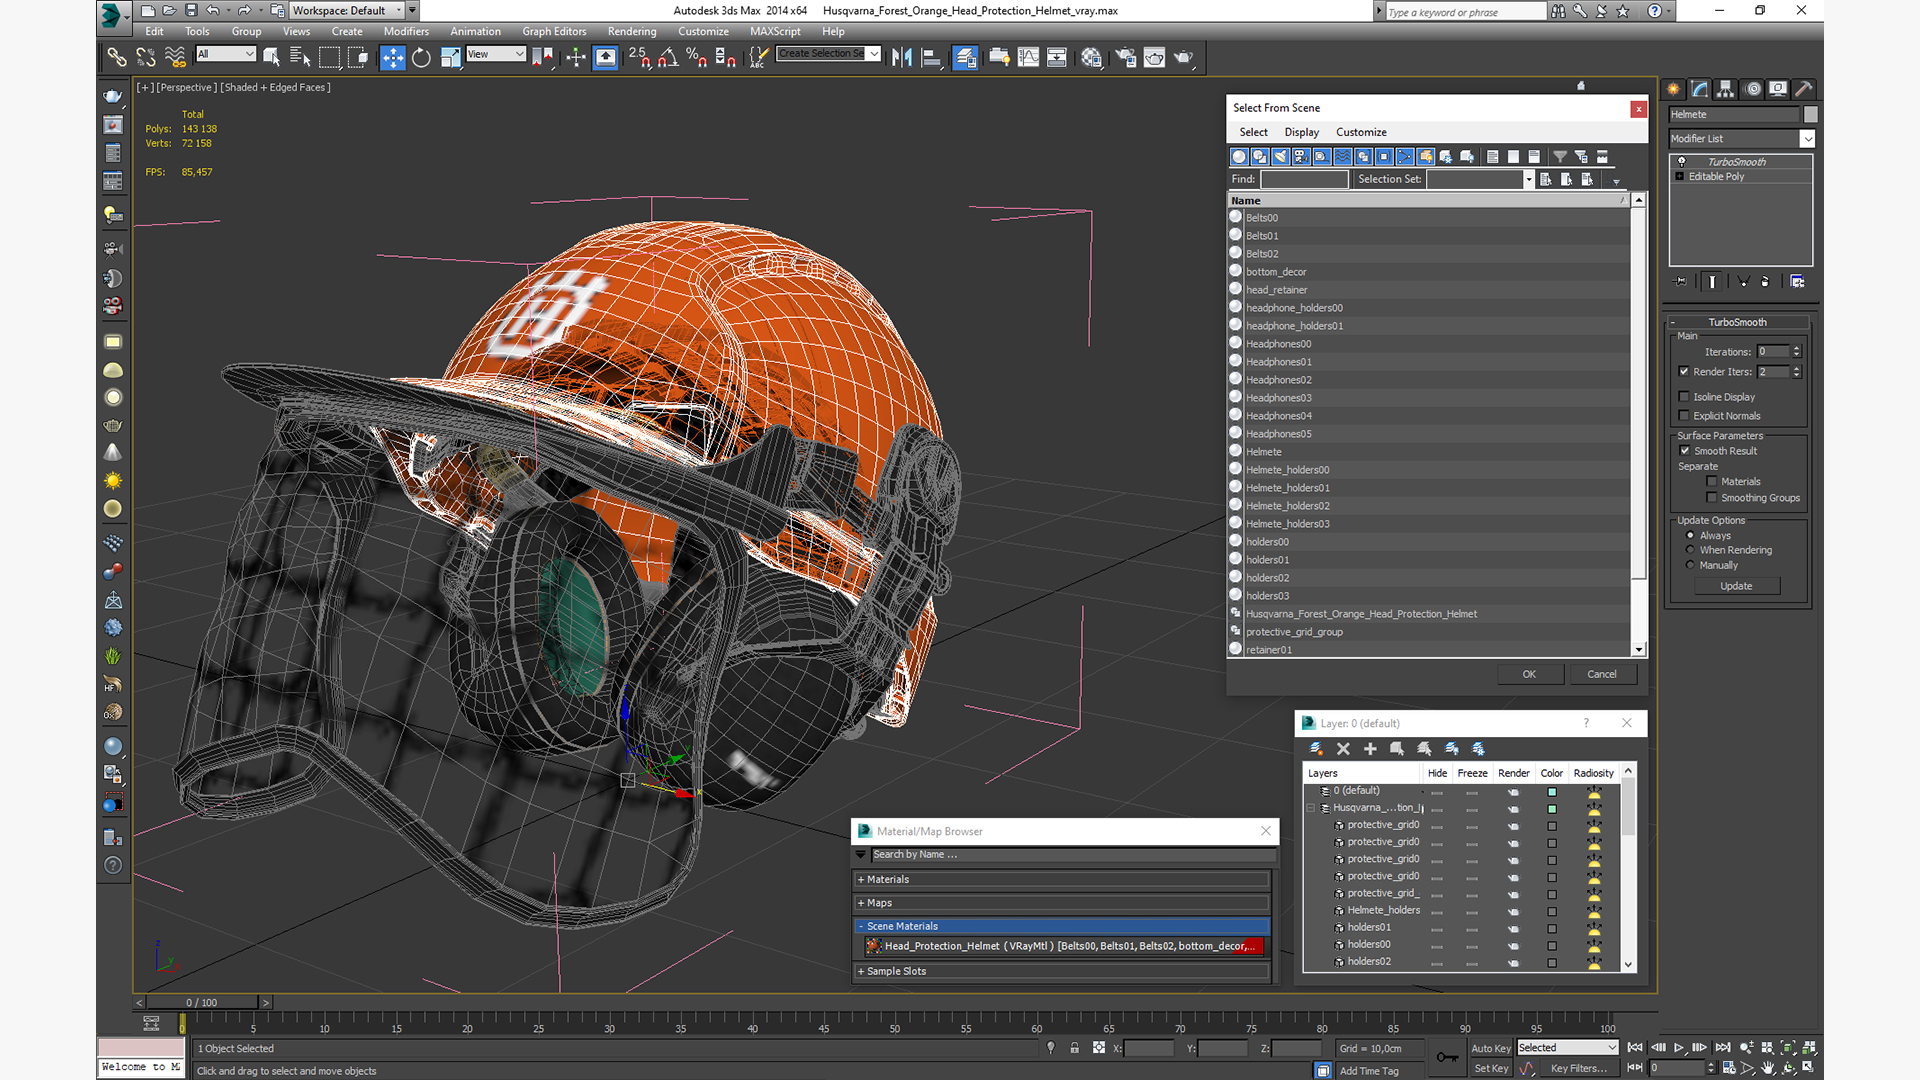Screen dimensions: 1920x1080
Task: Toggle Display Geometry filter in Select From Scene
Action: (1239, 157)
